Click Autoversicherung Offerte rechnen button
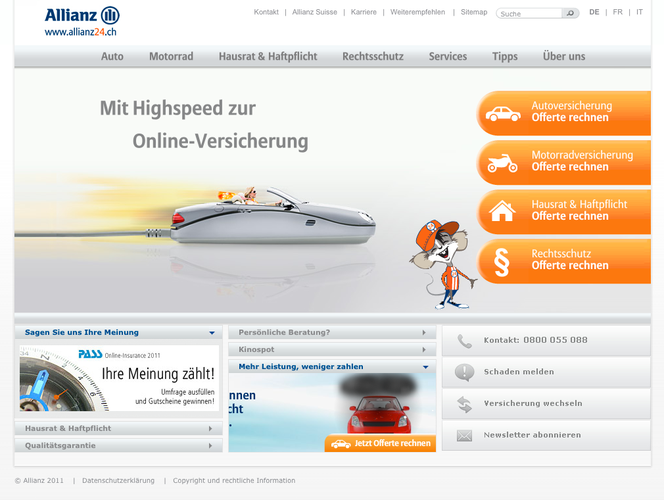 tap(564, 113)
